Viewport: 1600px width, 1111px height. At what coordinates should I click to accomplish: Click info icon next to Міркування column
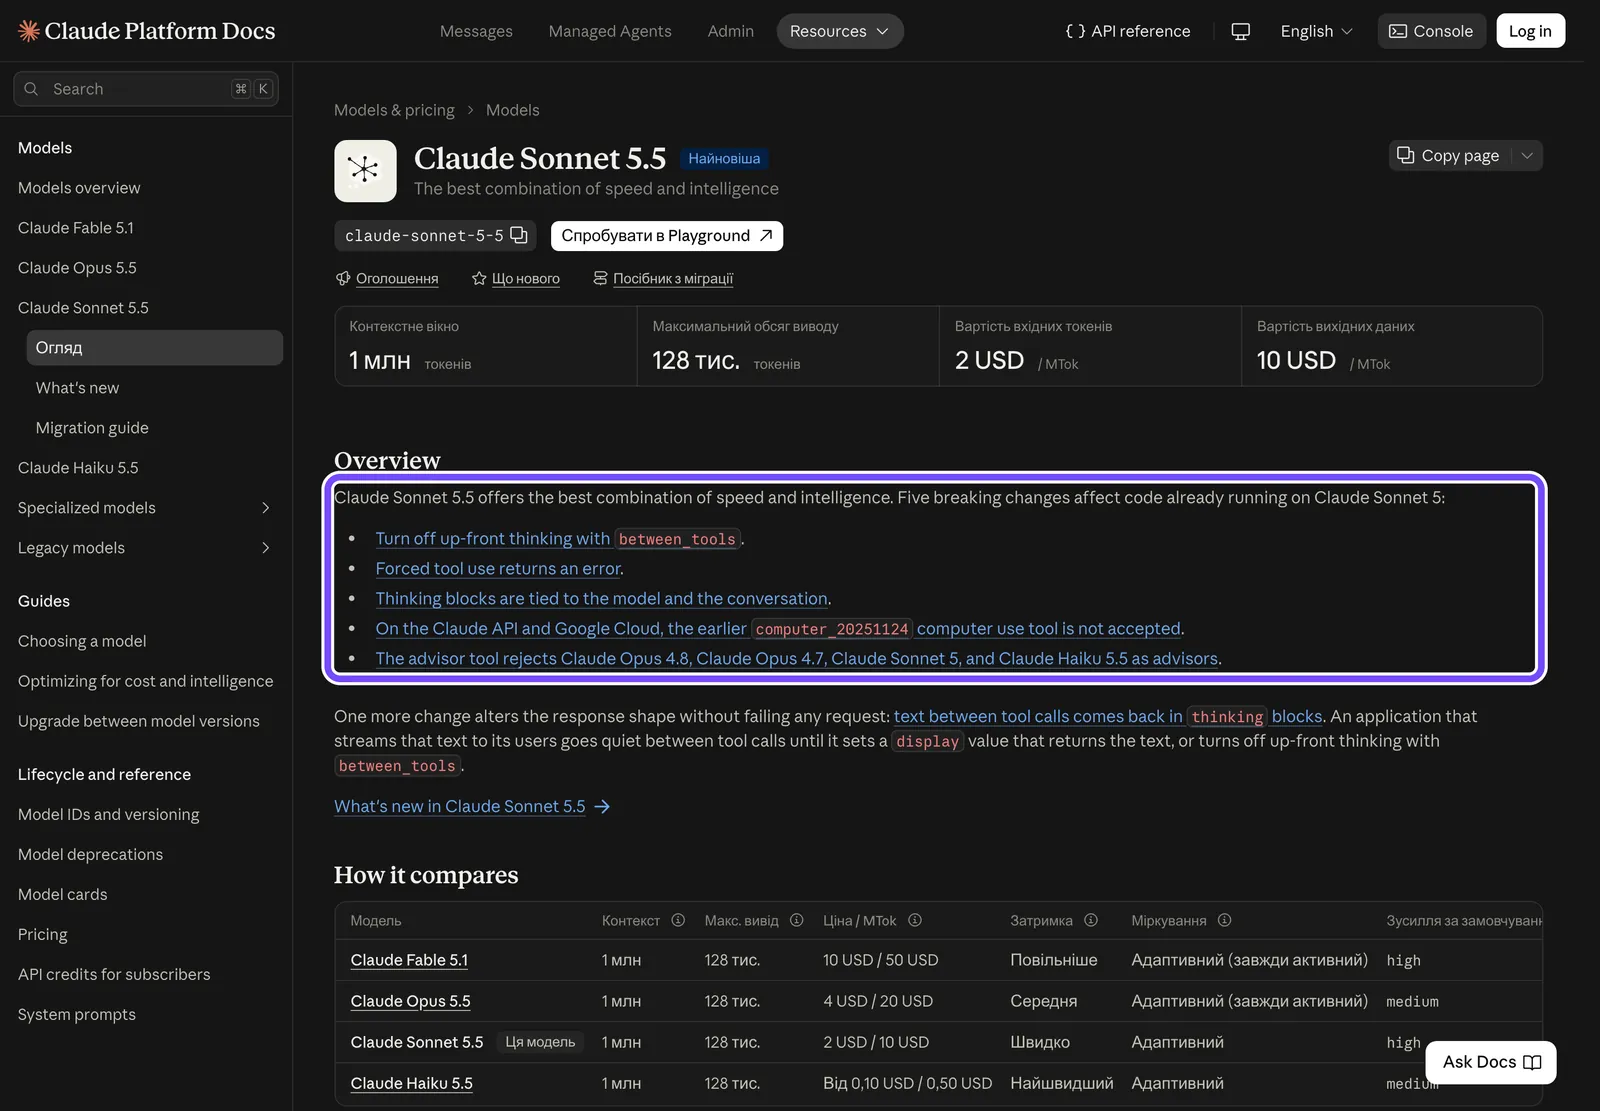1224,920
